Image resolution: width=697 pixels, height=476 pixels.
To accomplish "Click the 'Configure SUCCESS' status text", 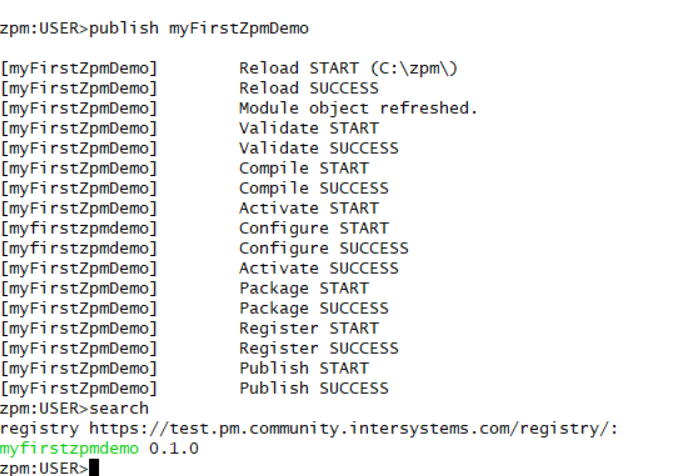I will [x=323, y=248].
